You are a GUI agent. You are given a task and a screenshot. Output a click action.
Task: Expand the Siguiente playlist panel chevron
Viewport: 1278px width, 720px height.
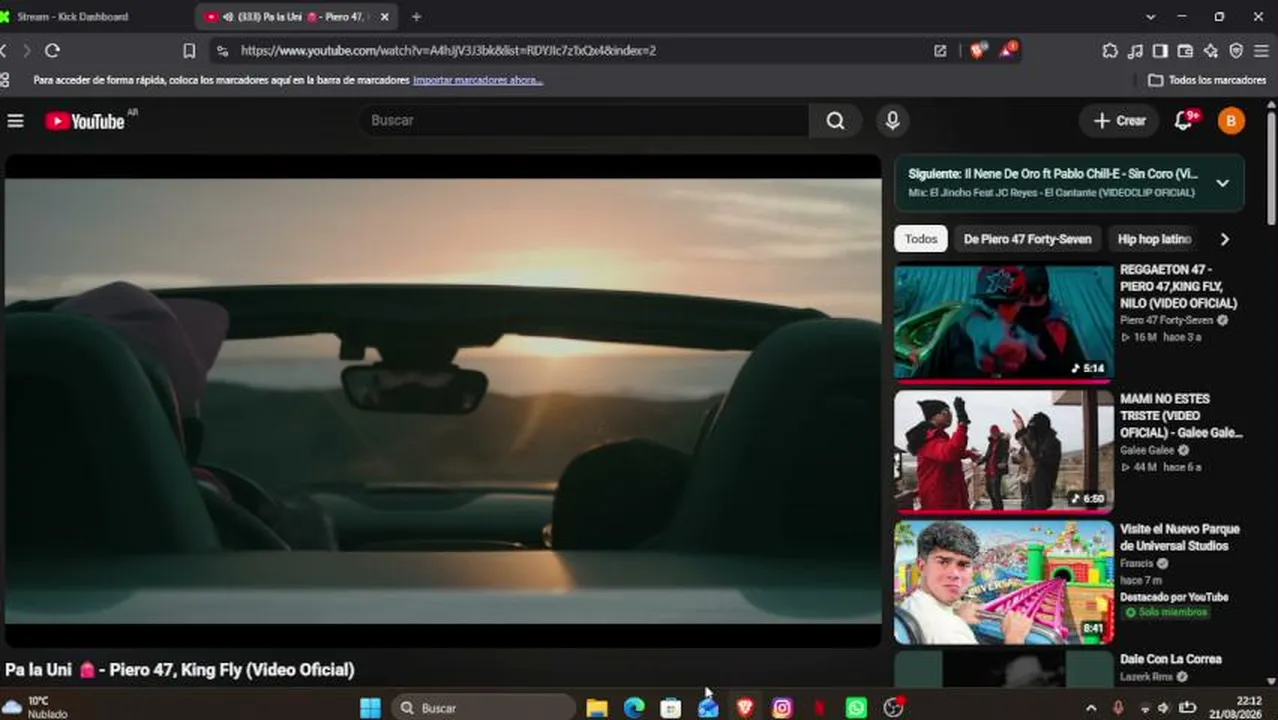coord(1222,183)
